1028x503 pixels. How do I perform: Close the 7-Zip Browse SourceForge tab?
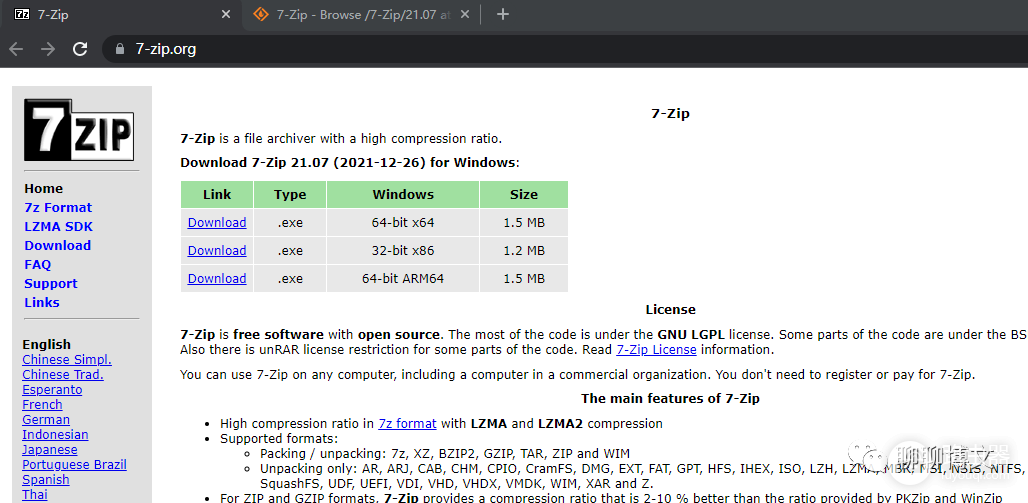tap(465, 14)
